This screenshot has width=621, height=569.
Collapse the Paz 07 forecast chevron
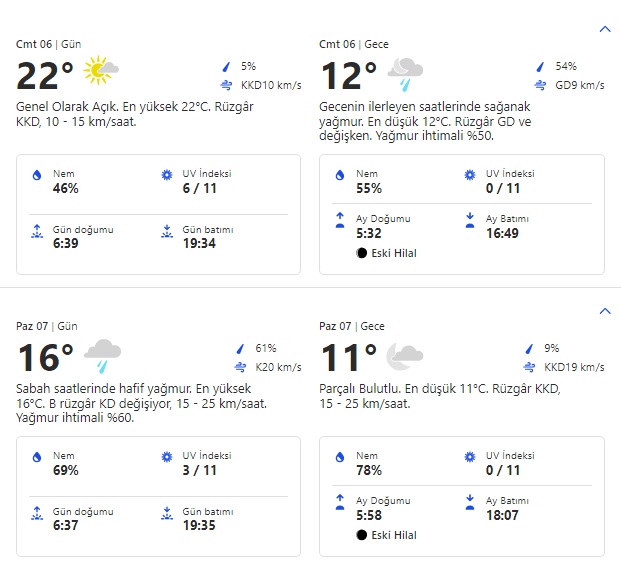click(604, 311)
